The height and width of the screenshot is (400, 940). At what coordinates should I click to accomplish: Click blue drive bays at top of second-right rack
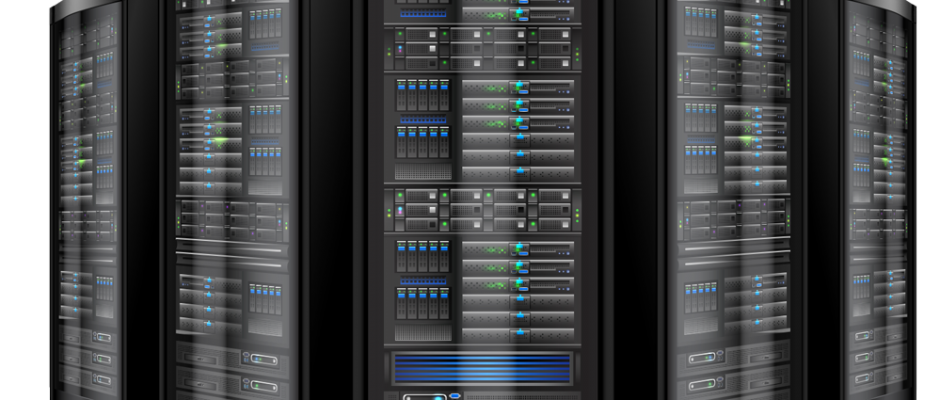click(x=700, y=30)
